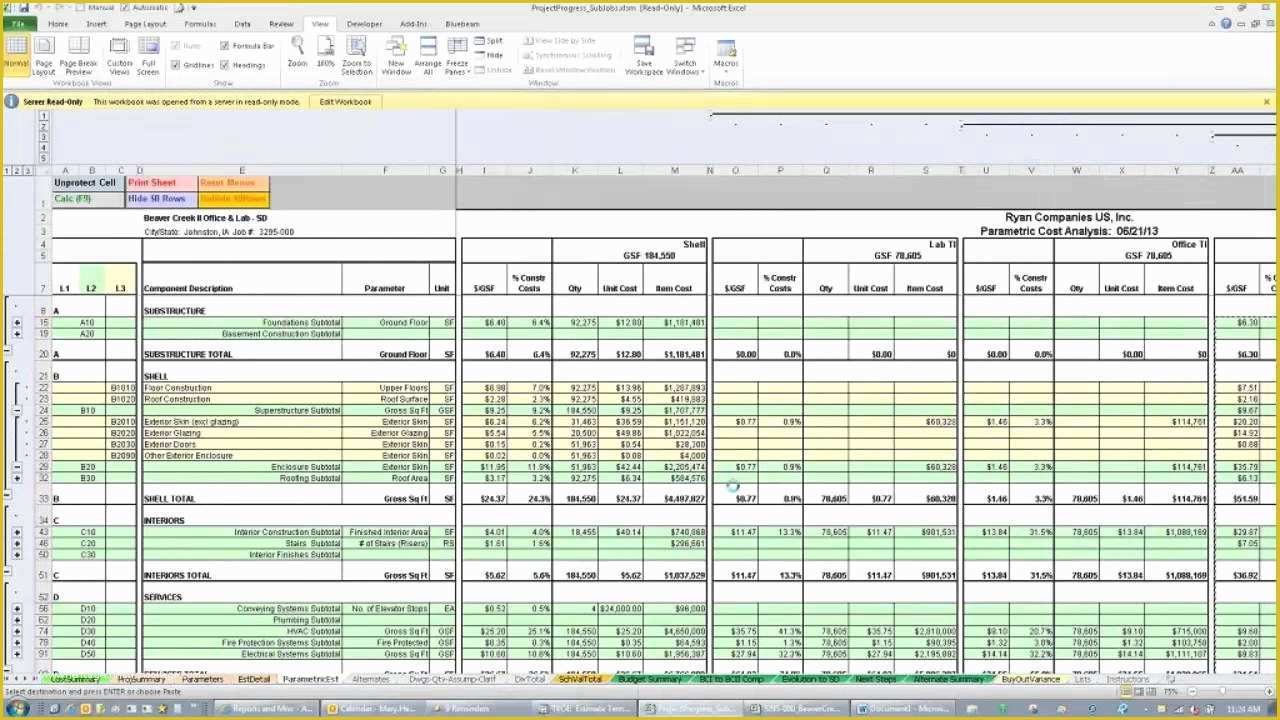Open the Formulas ribbon tab
The width and height of the screenshot is (1280, 720).
click(200, 23)
